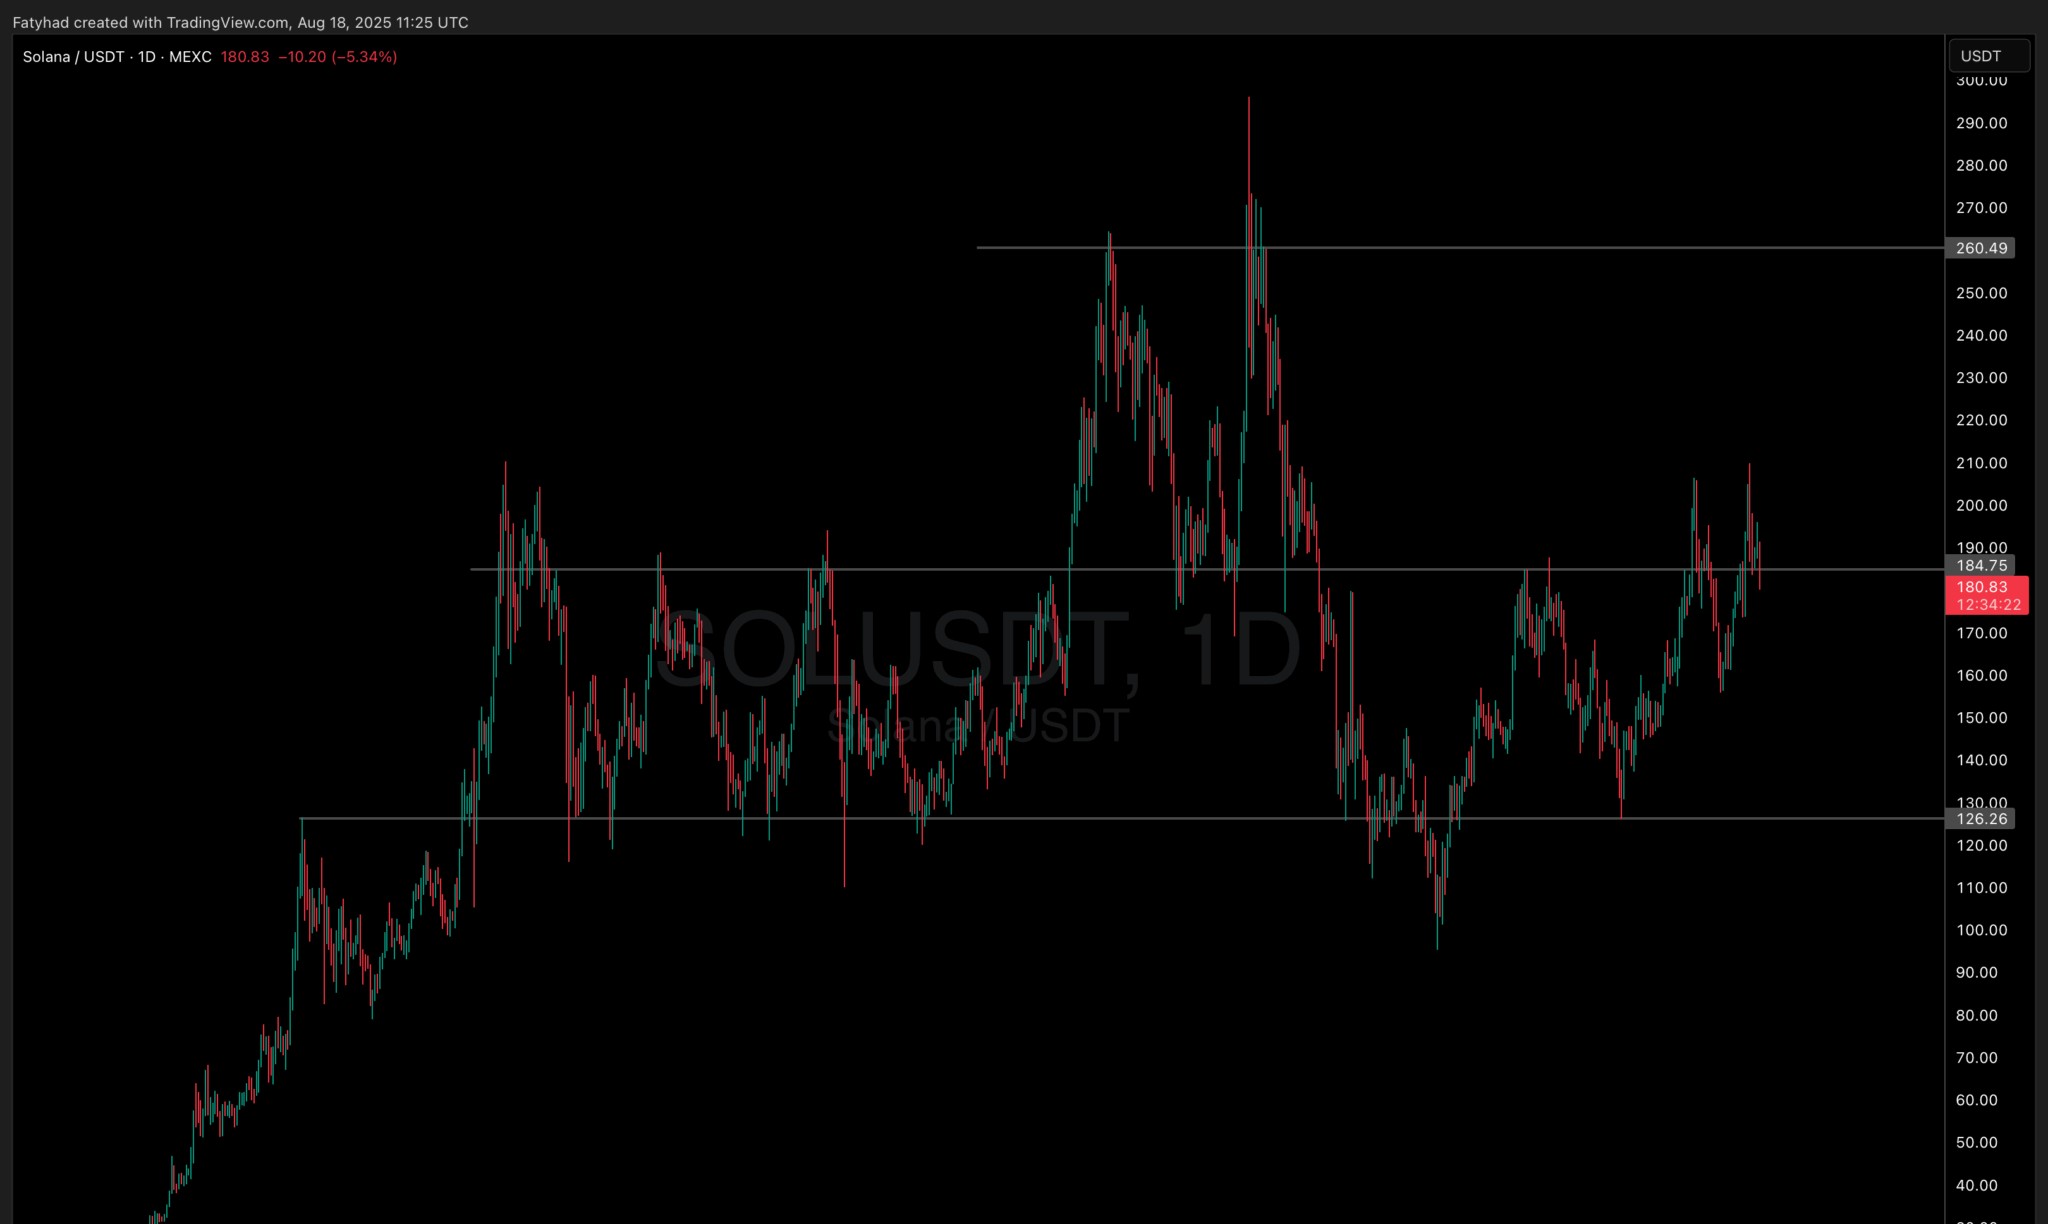Screen dimensions: 2048x1224
Task: Select the horizontal line drawn at 184.75
Action: click(x=1207, y=569)
